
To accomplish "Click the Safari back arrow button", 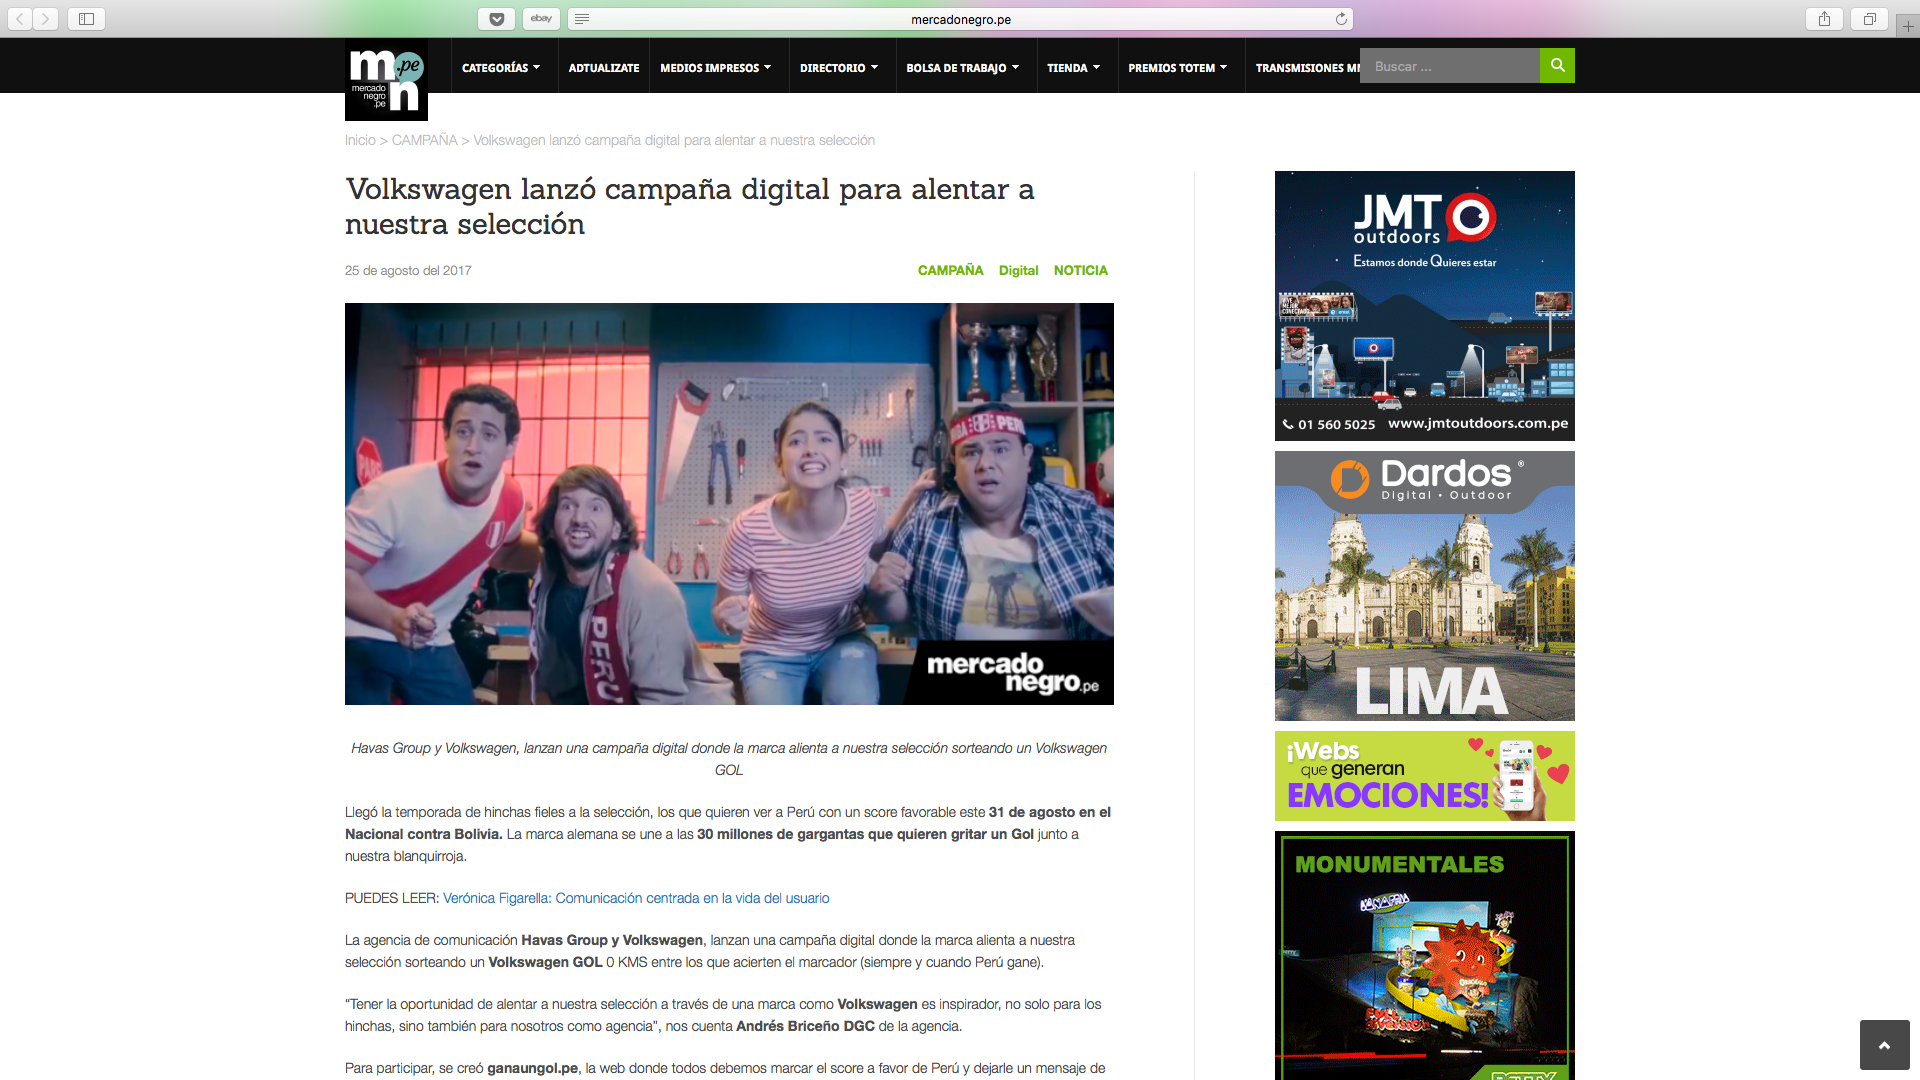I will [20, 19].
